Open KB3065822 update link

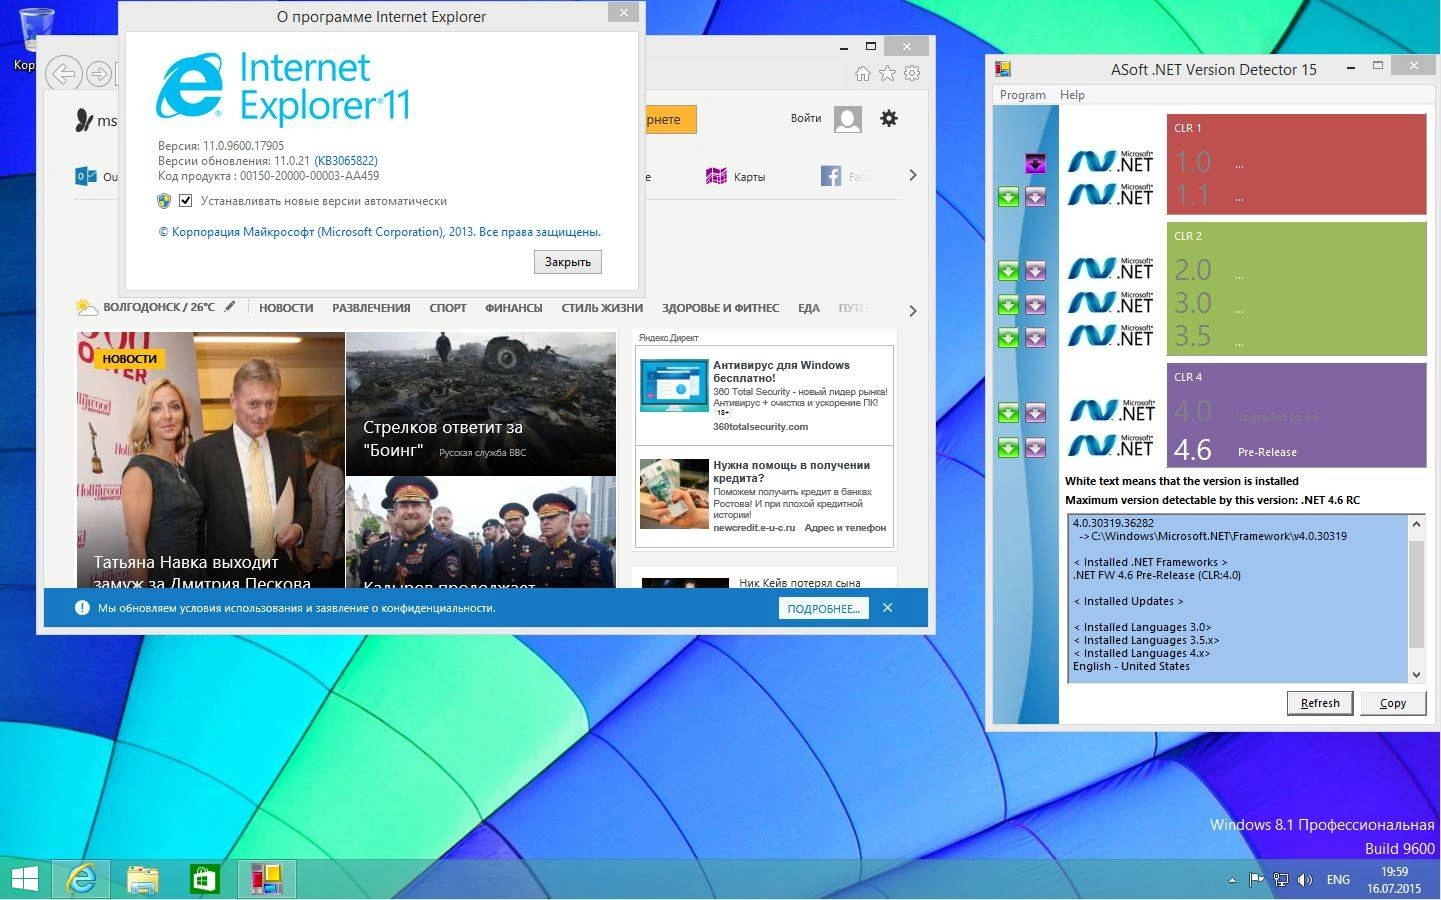coord(346,161)
